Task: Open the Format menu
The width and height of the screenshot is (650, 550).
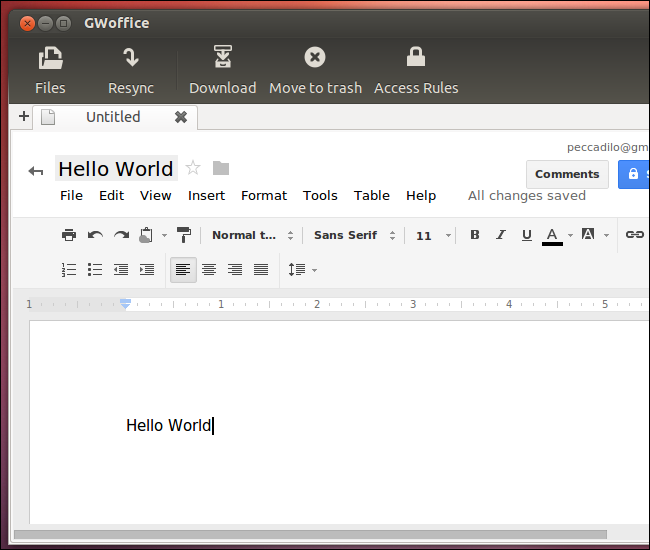Action: (x=264, y=196)
